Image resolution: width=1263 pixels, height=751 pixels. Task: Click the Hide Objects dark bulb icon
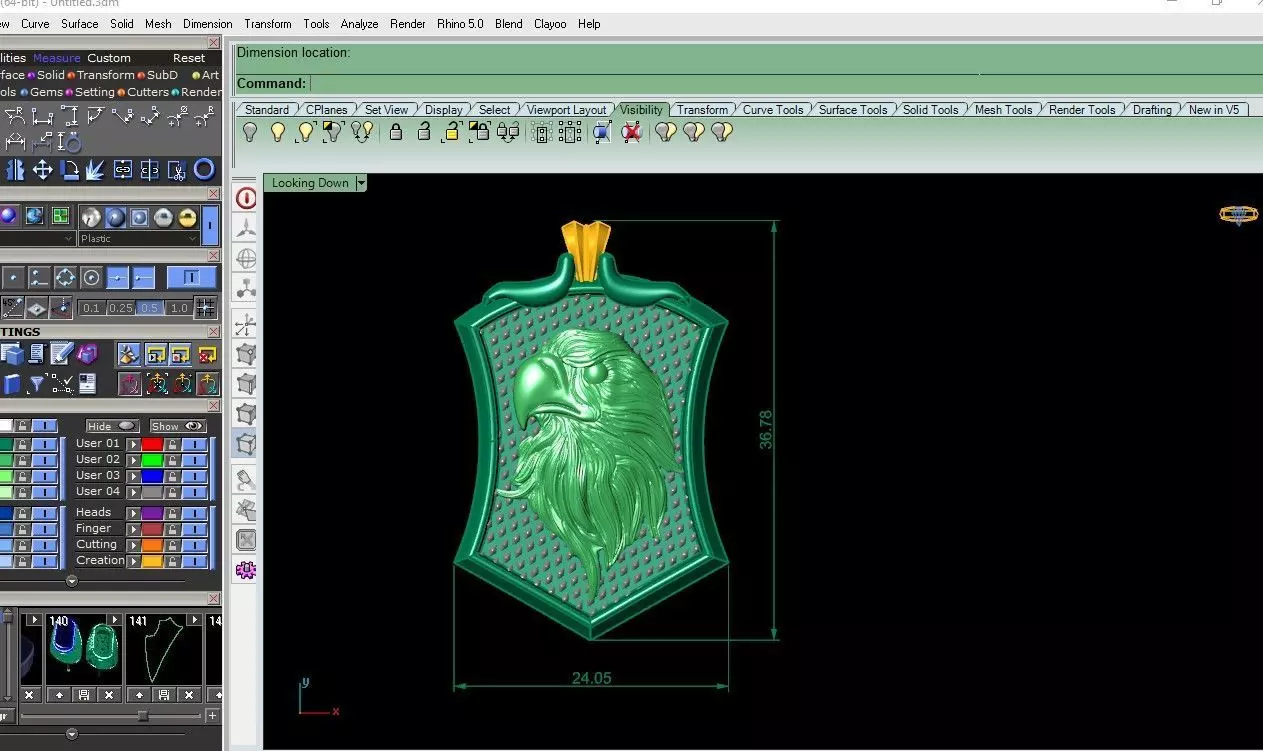coord(250,131)
